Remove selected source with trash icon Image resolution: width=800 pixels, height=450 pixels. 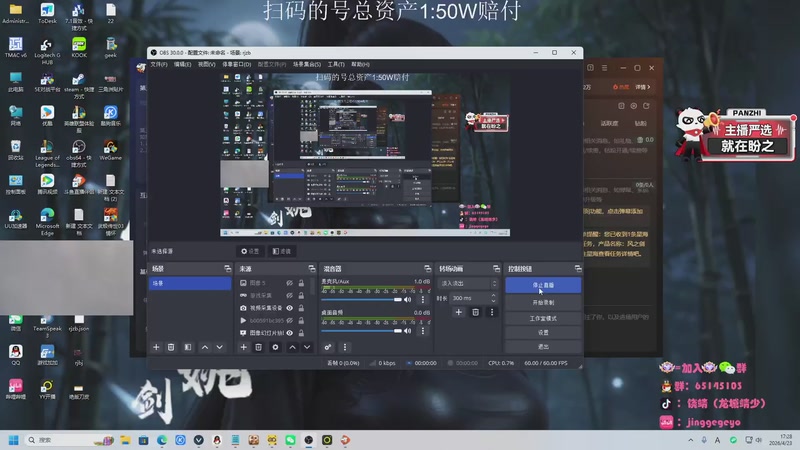(x=259, y=347)
